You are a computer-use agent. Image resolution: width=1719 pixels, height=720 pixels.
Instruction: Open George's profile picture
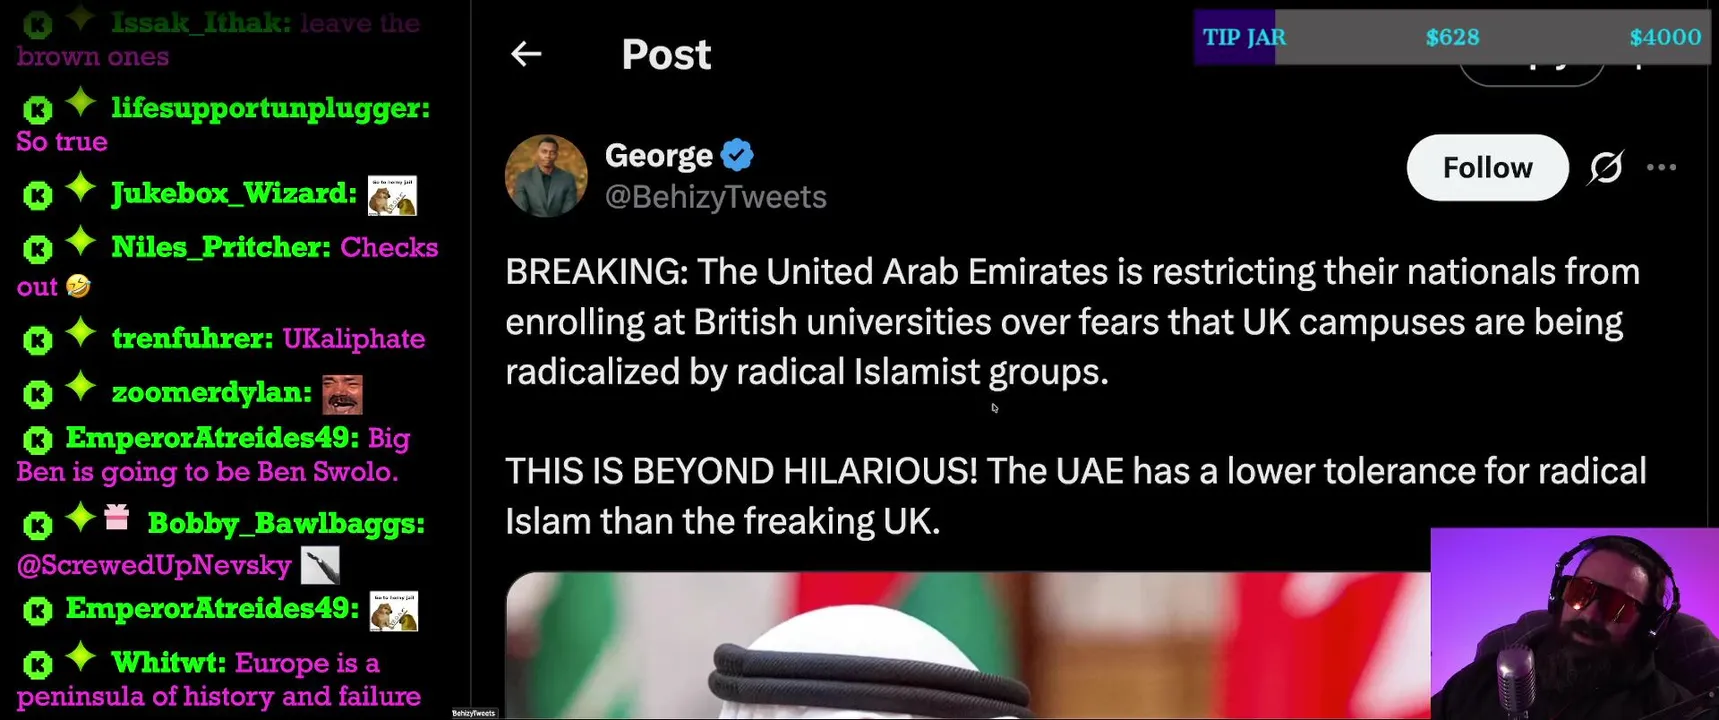point(546,176)
